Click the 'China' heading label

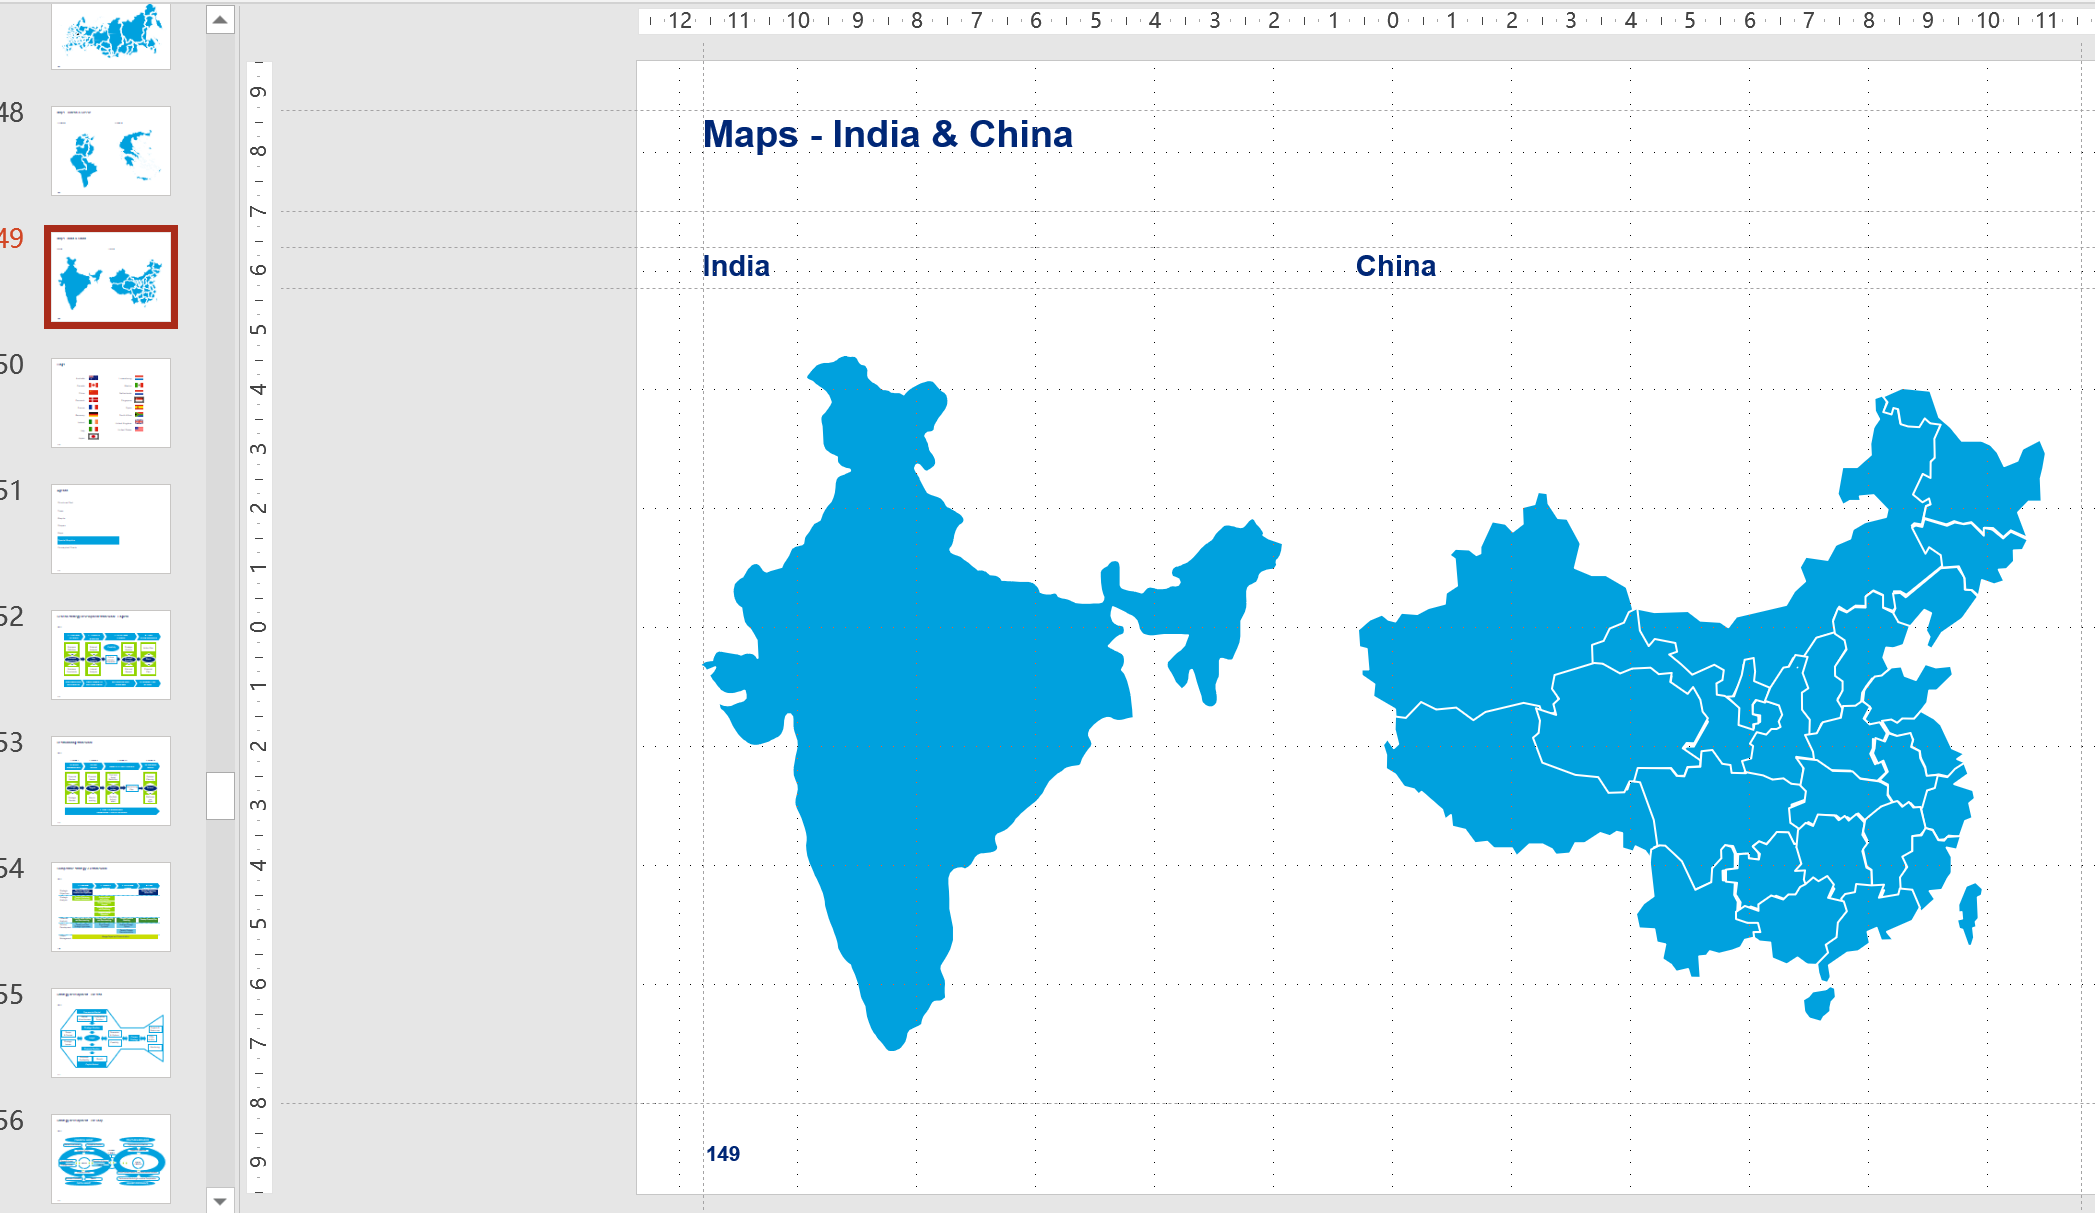click(1395, 266)
